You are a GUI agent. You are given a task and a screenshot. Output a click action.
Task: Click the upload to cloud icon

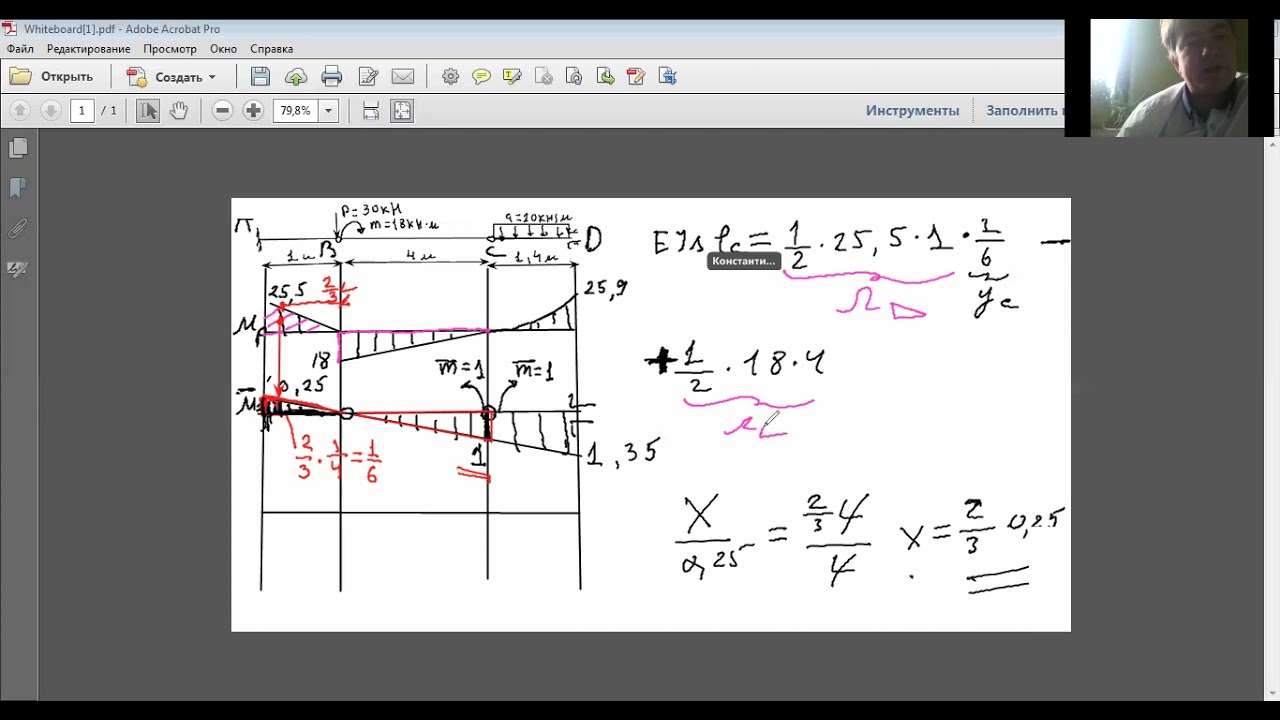[296, 77]
